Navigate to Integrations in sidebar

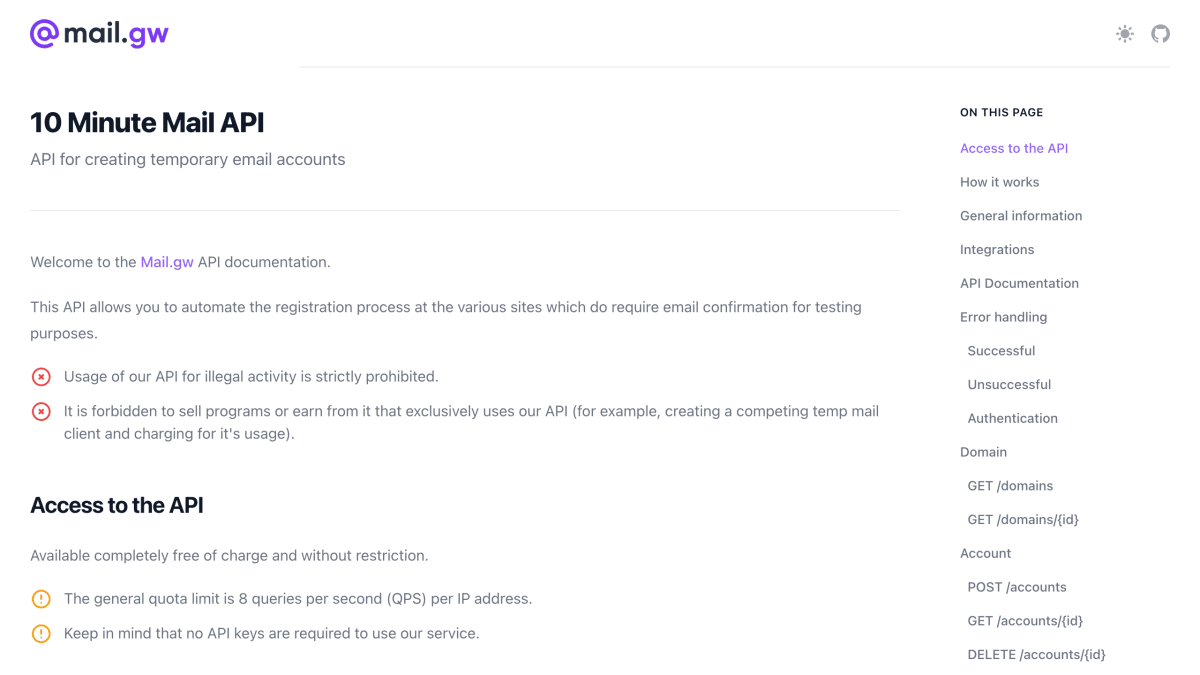pos(997,250)
